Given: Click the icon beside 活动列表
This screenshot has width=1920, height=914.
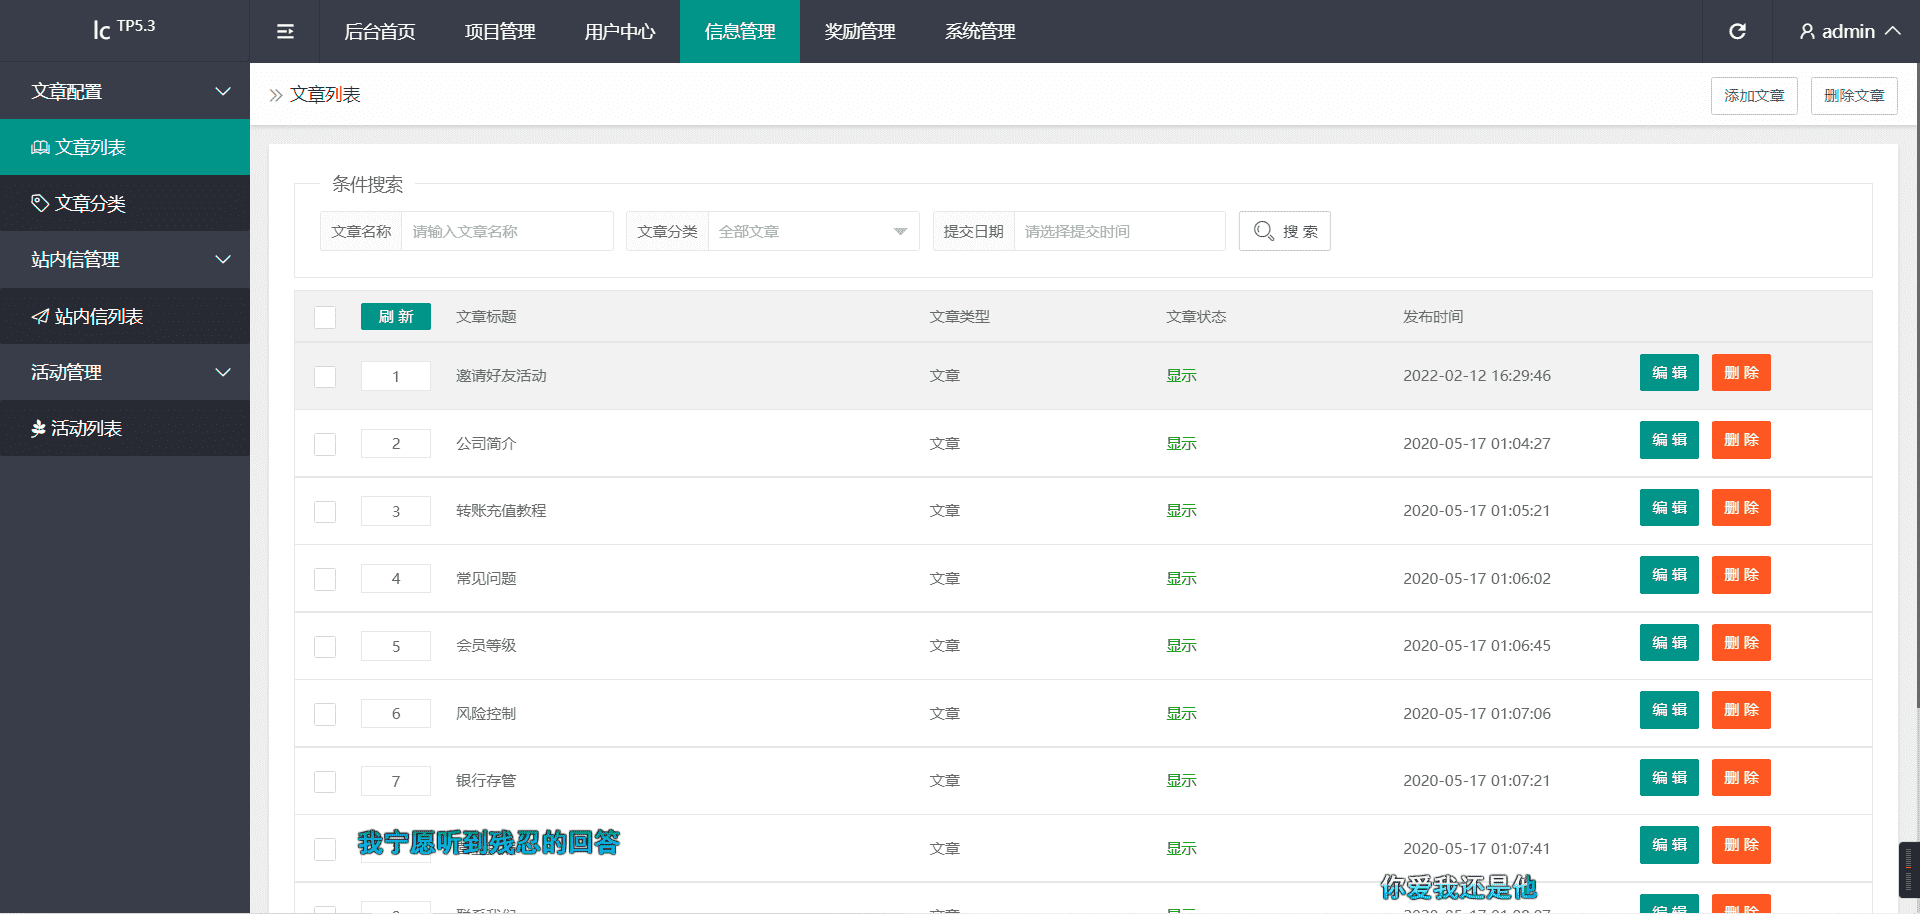Looking at the screenshot, I should pos(38,429).
